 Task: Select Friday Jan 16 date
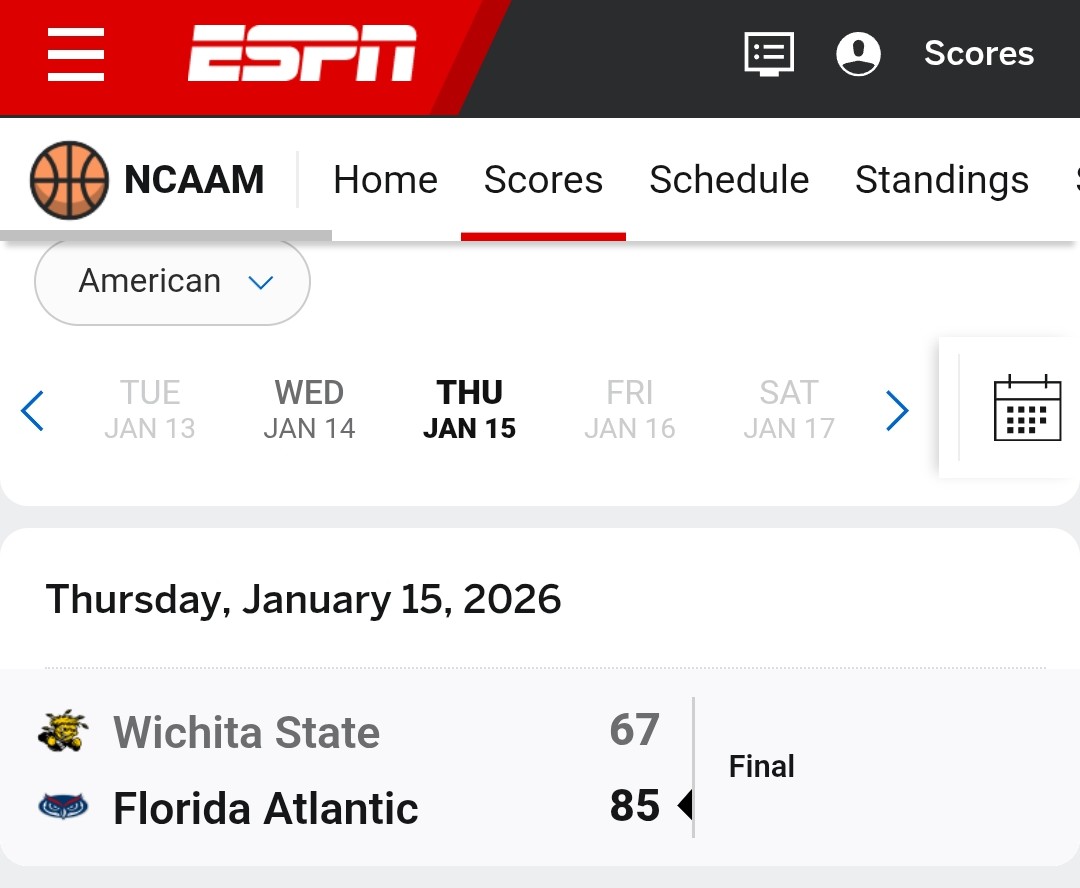click(629, 409)
